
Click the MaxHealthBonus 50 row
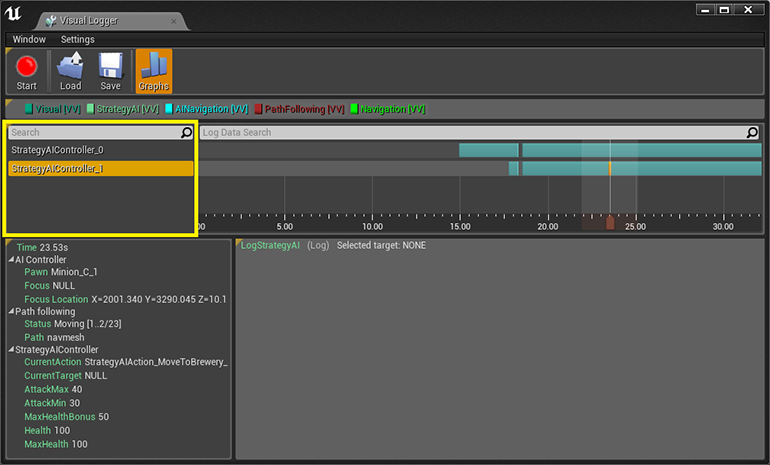click(x=67, y=417)
